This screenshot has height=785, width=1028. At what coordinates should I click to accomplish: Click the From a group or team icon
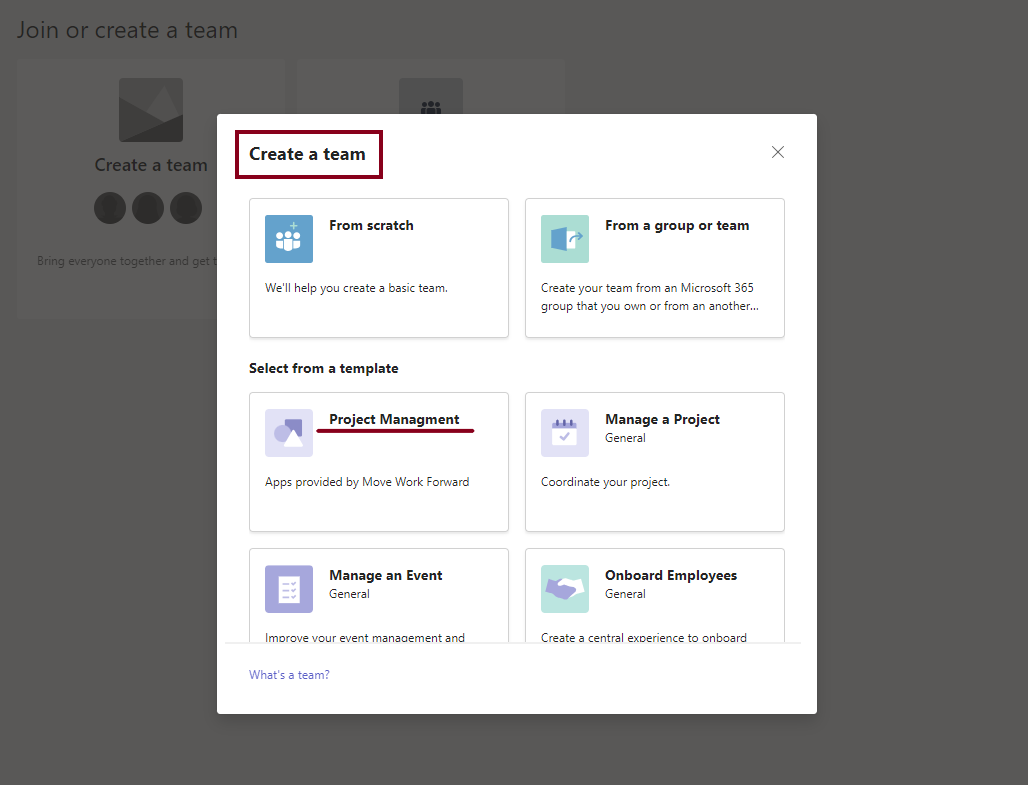pos(564,238)
